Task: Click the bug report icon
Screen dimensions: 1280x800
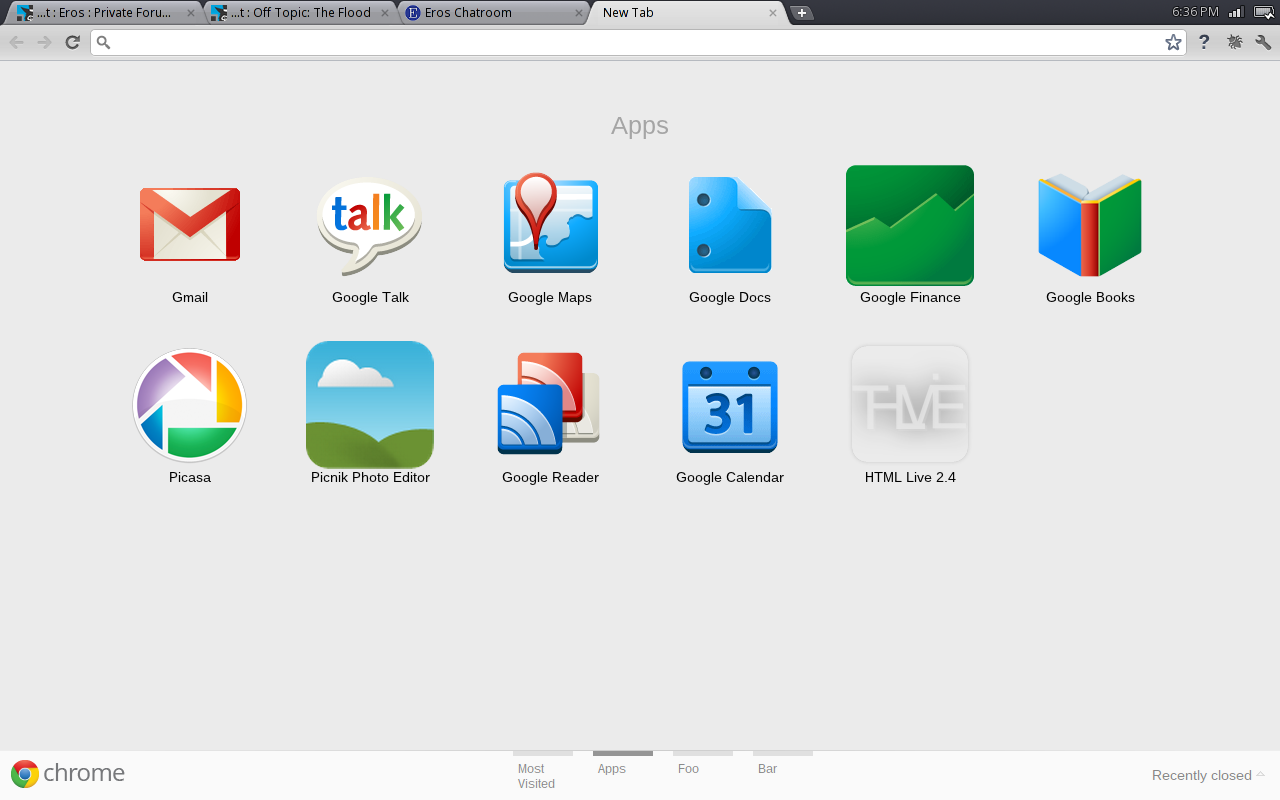Action: point(1235,42)
